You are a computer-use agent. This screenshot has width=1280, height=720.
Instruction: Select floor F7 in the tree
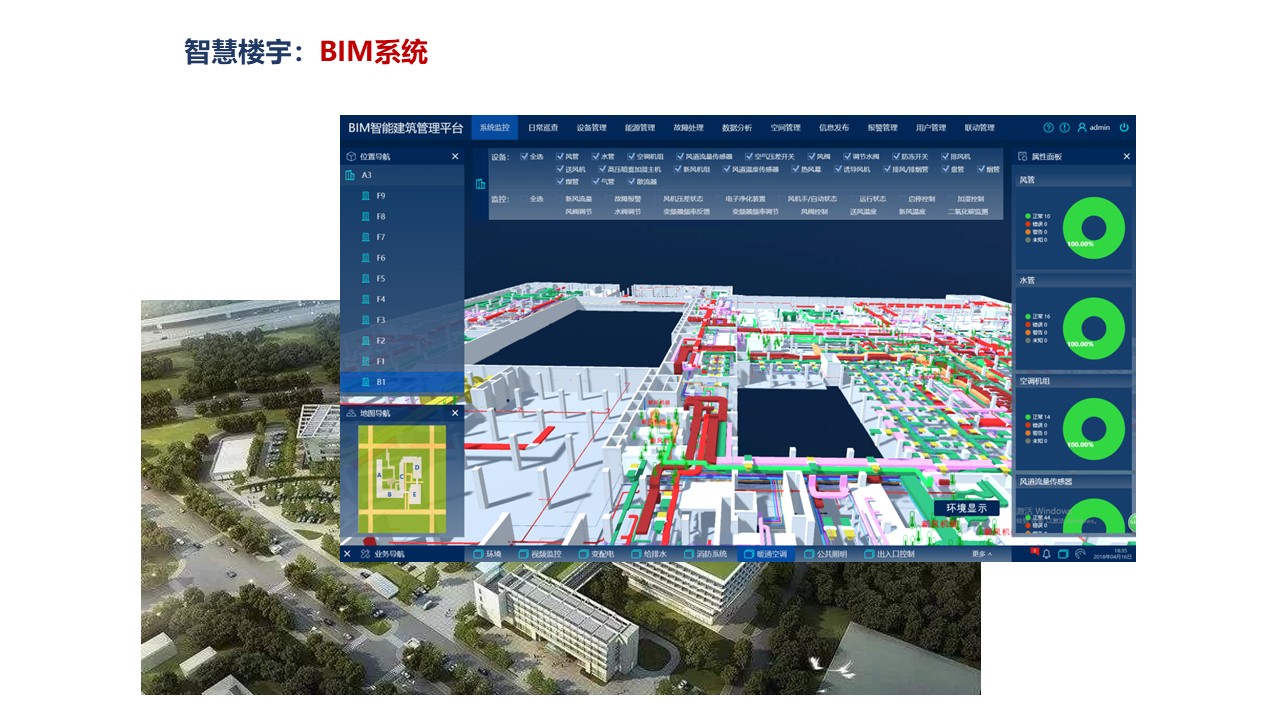[402, 237]
